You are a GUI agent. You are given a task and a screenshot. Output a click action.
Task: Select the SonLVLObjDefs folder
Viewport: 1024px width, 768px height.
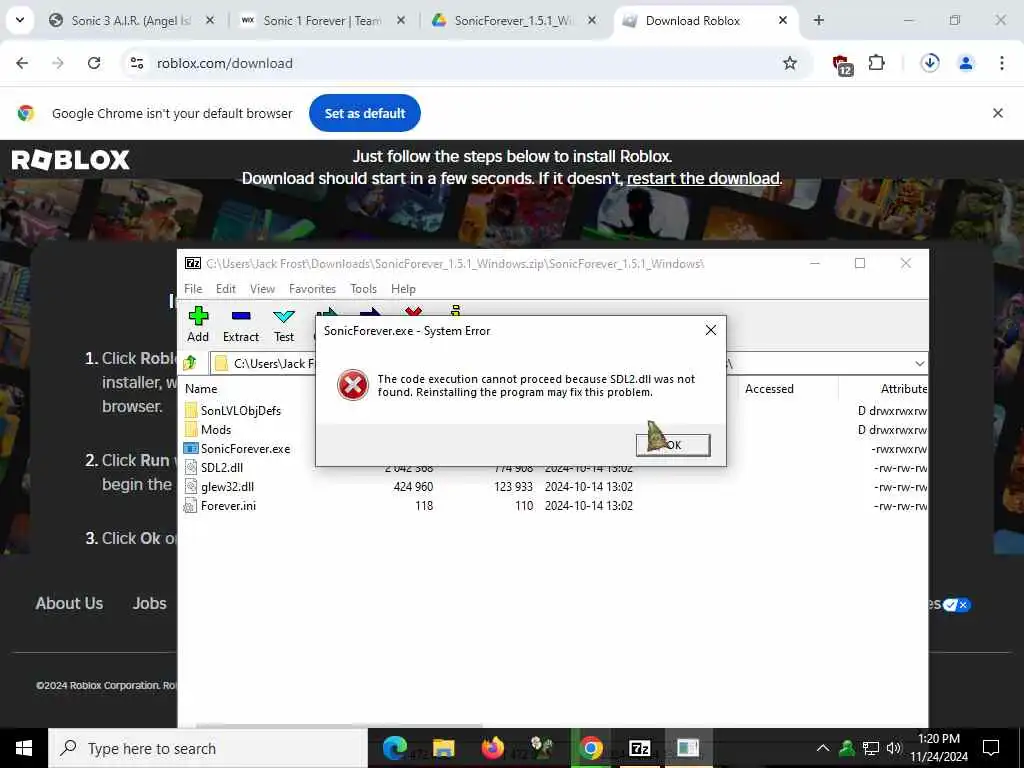[232, 410]
